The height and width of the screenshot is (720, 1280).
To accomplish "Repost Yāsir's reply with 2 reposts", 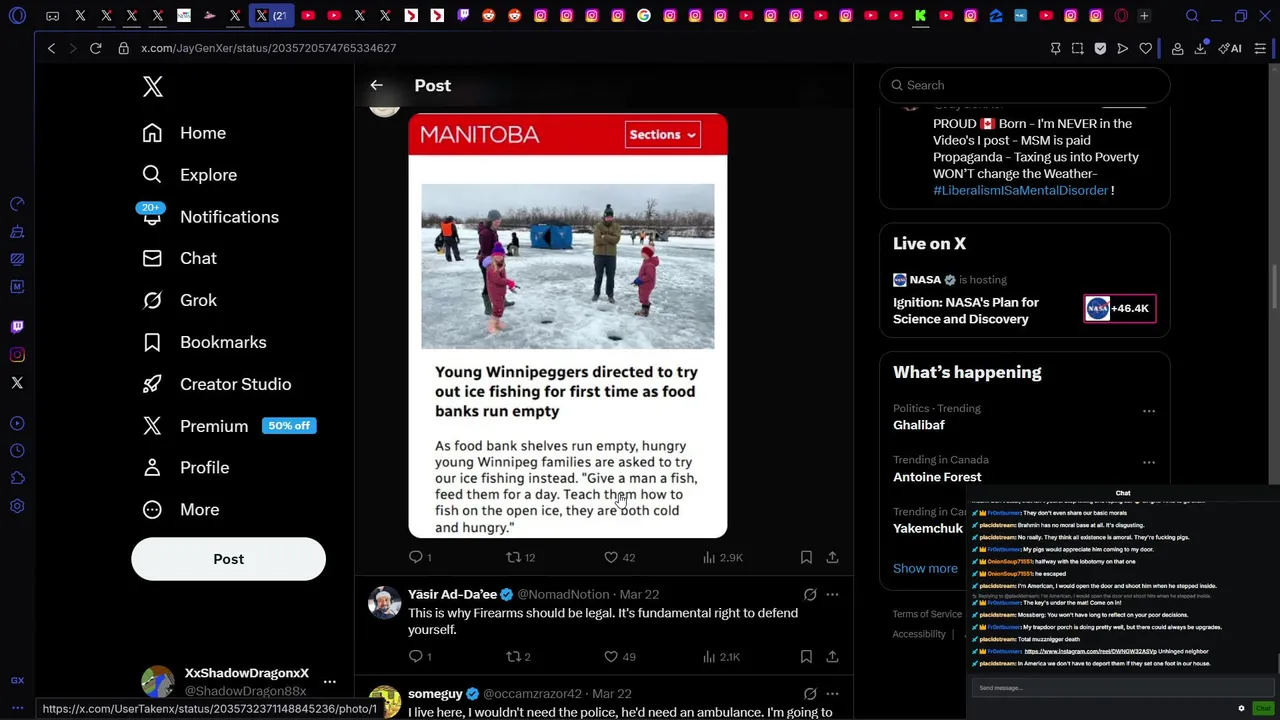I will tap(518, 657).
